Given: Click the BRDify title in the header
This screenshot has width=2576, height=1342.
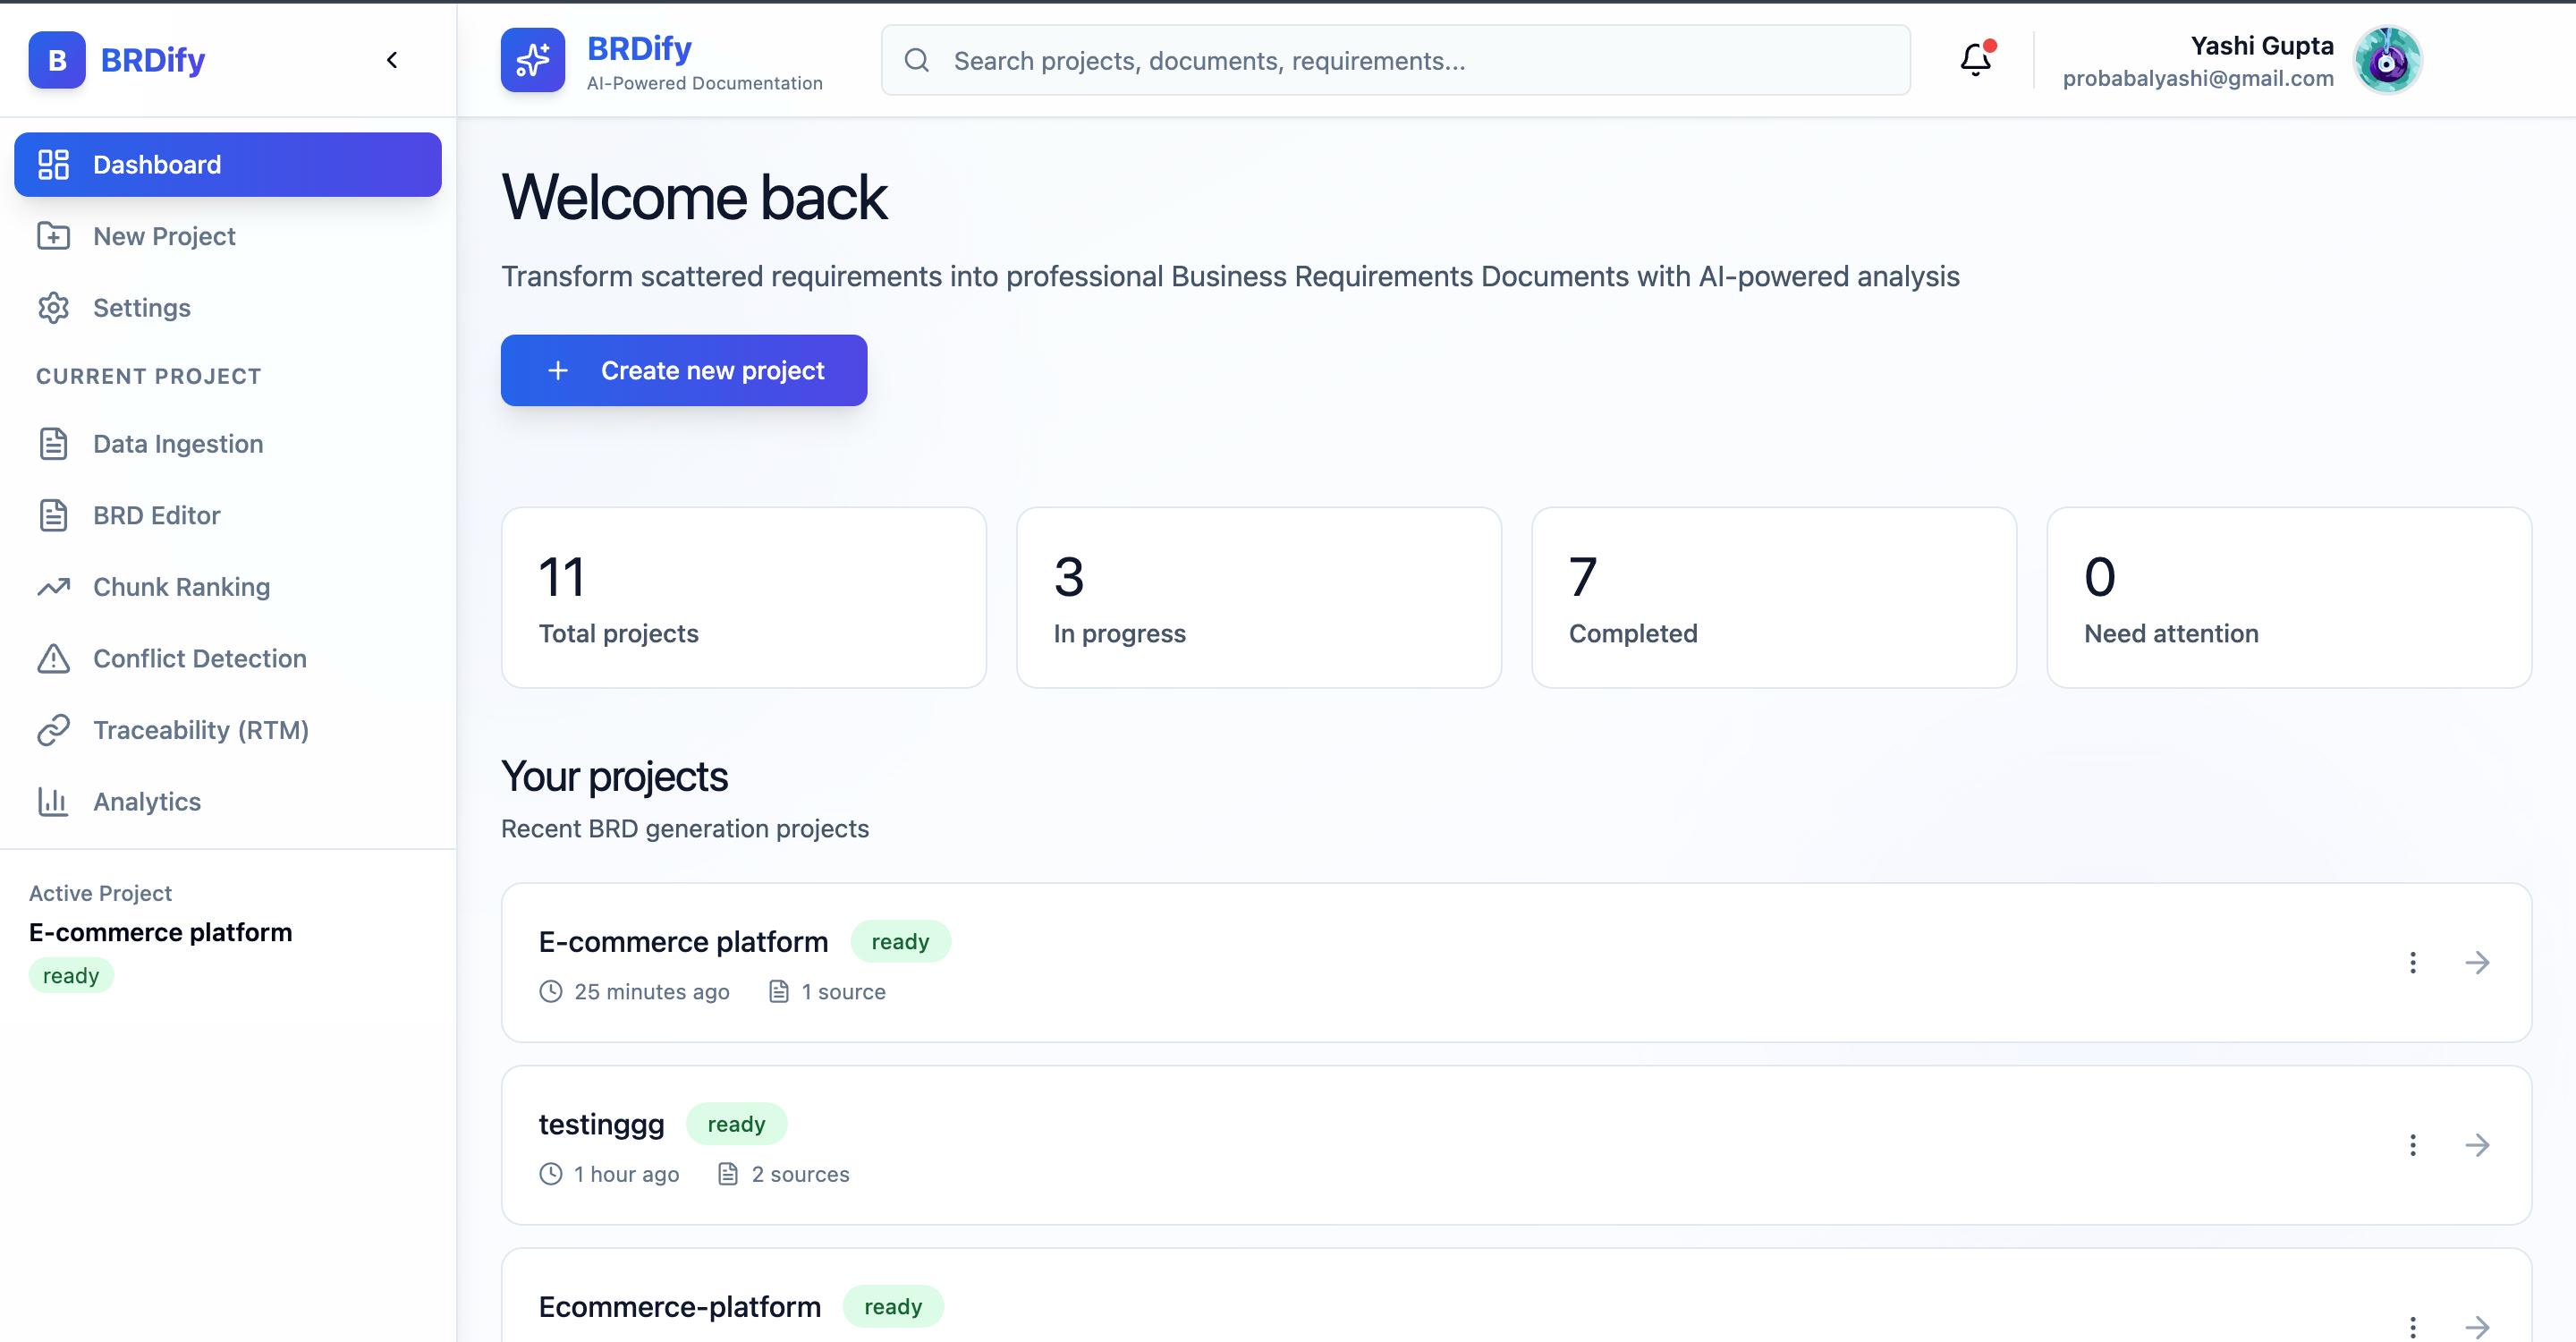Looking at the screenshot, I should coord(639,48).
